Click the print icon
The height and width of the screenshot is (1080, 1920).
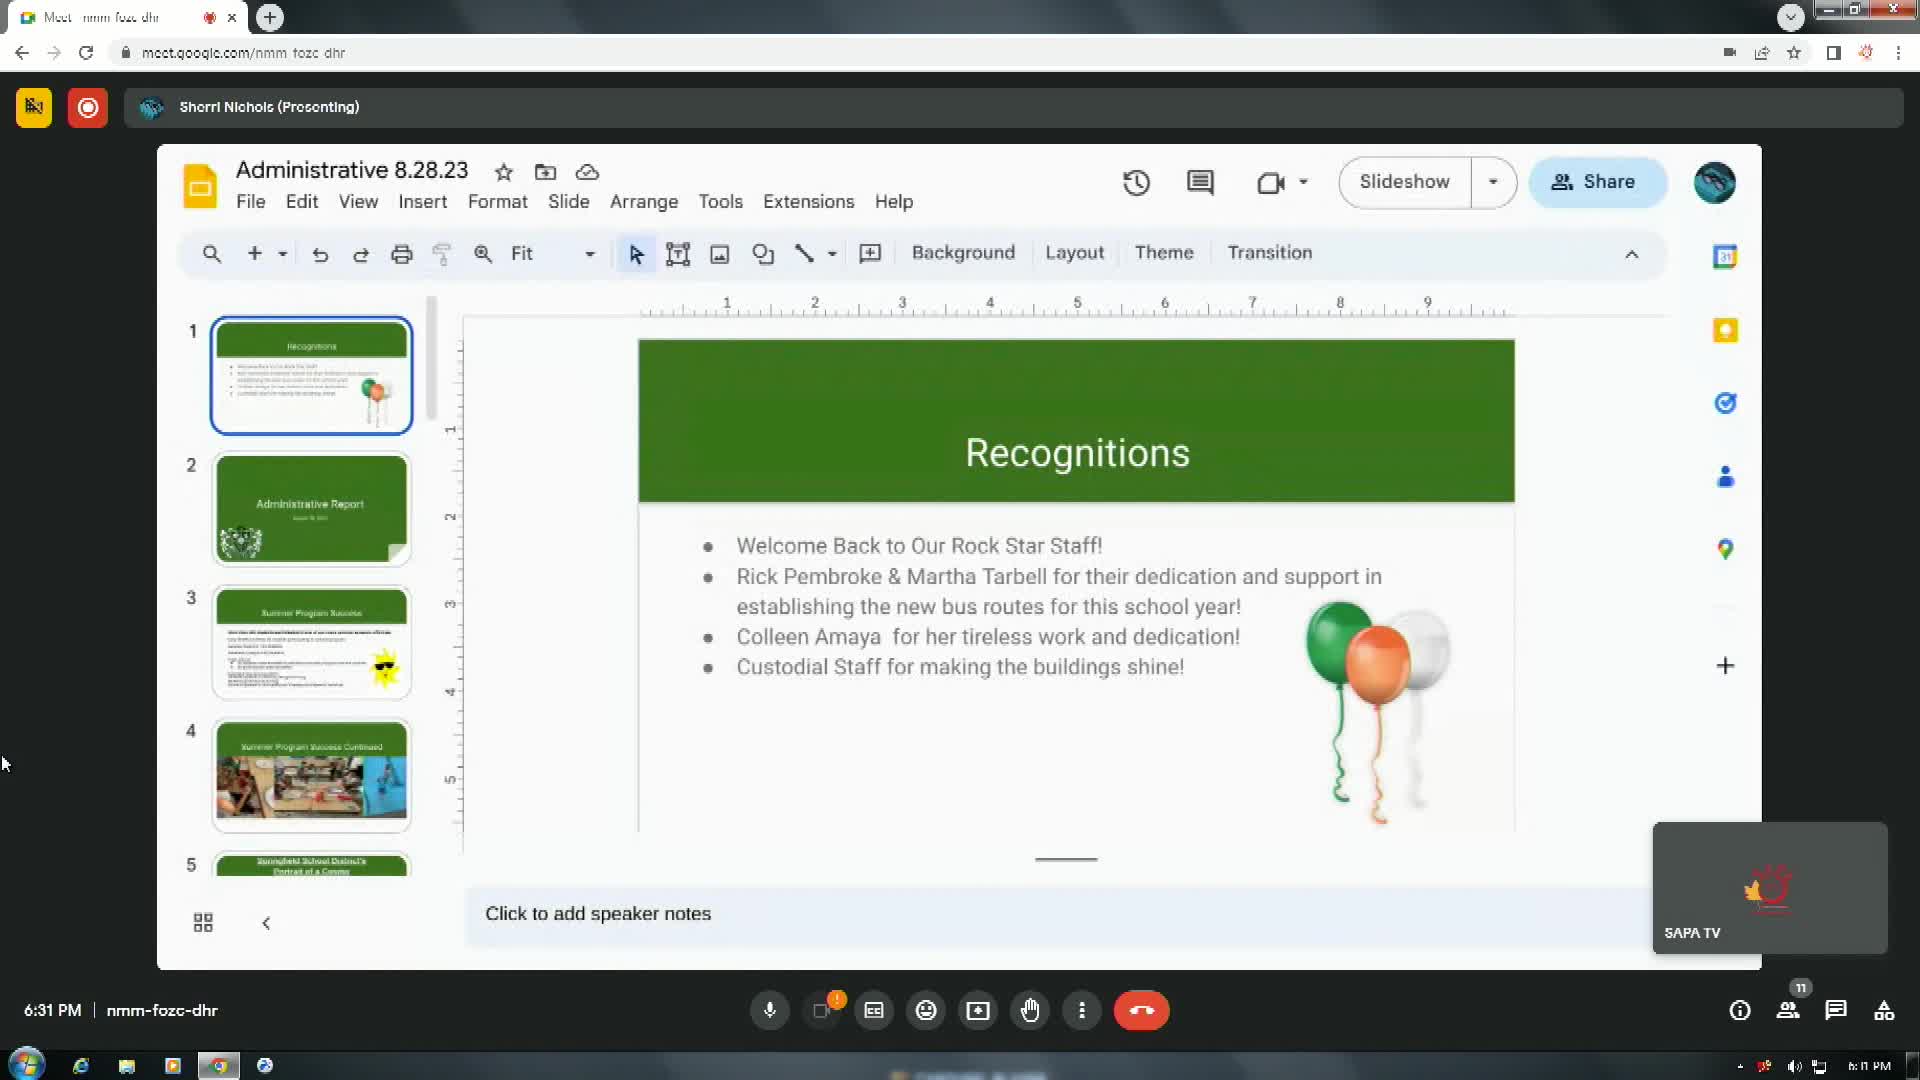(402, 254)
